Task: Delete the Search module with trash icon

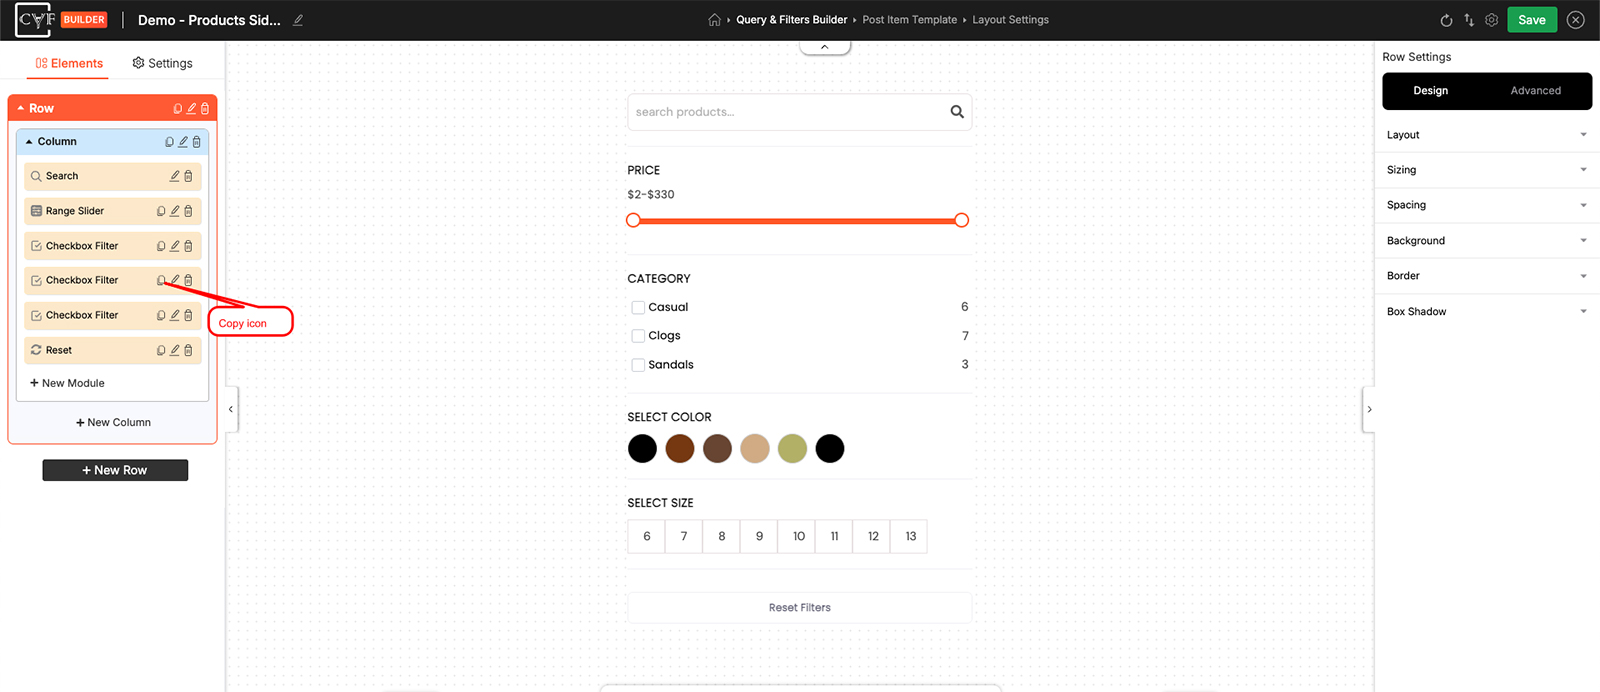Action: coord(188,176)
